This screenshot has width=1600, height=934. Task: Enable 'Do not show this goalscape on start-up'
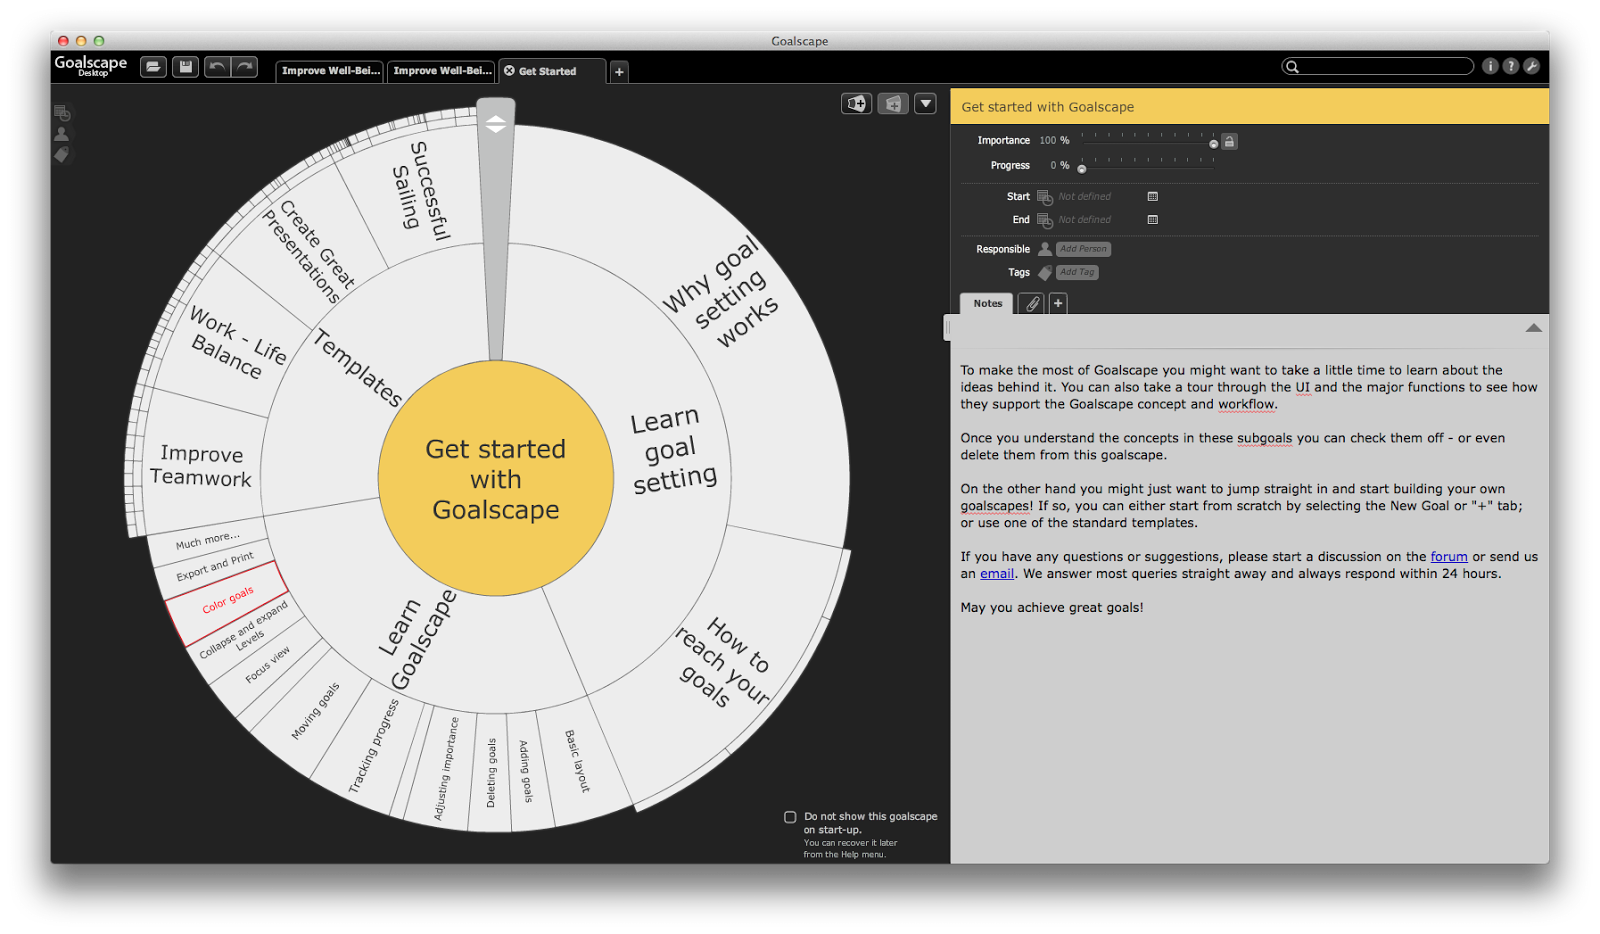[x=790, y=817]
